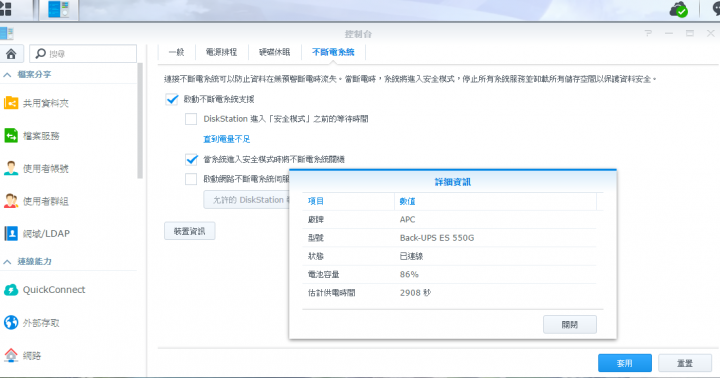Viewport: 720px width, 378px height.
Task: Open 網域/LDAP icon
Action: click(x=11, y=233)
